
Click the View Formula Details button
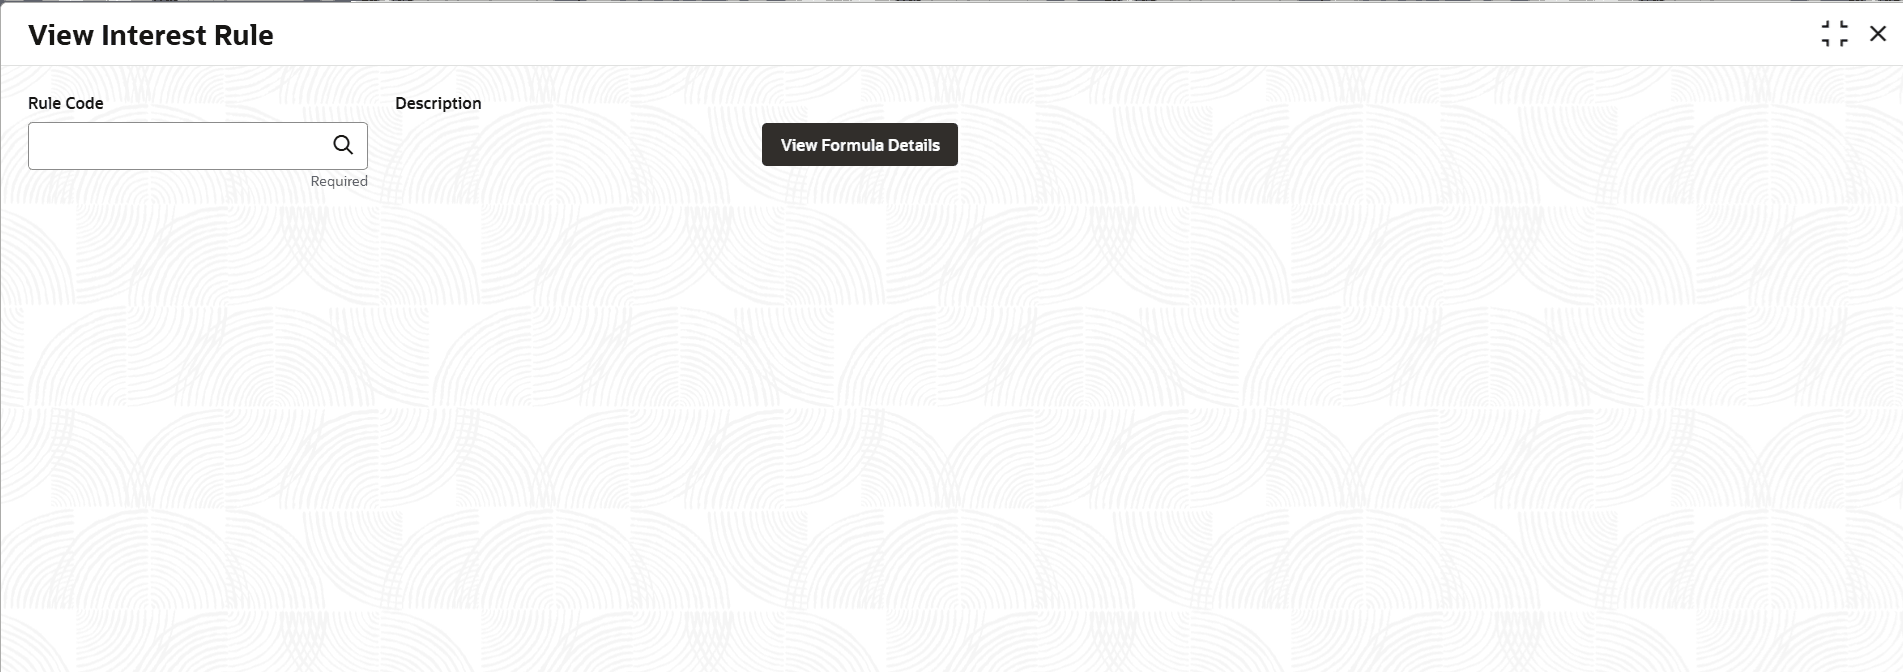coord(859,145)
